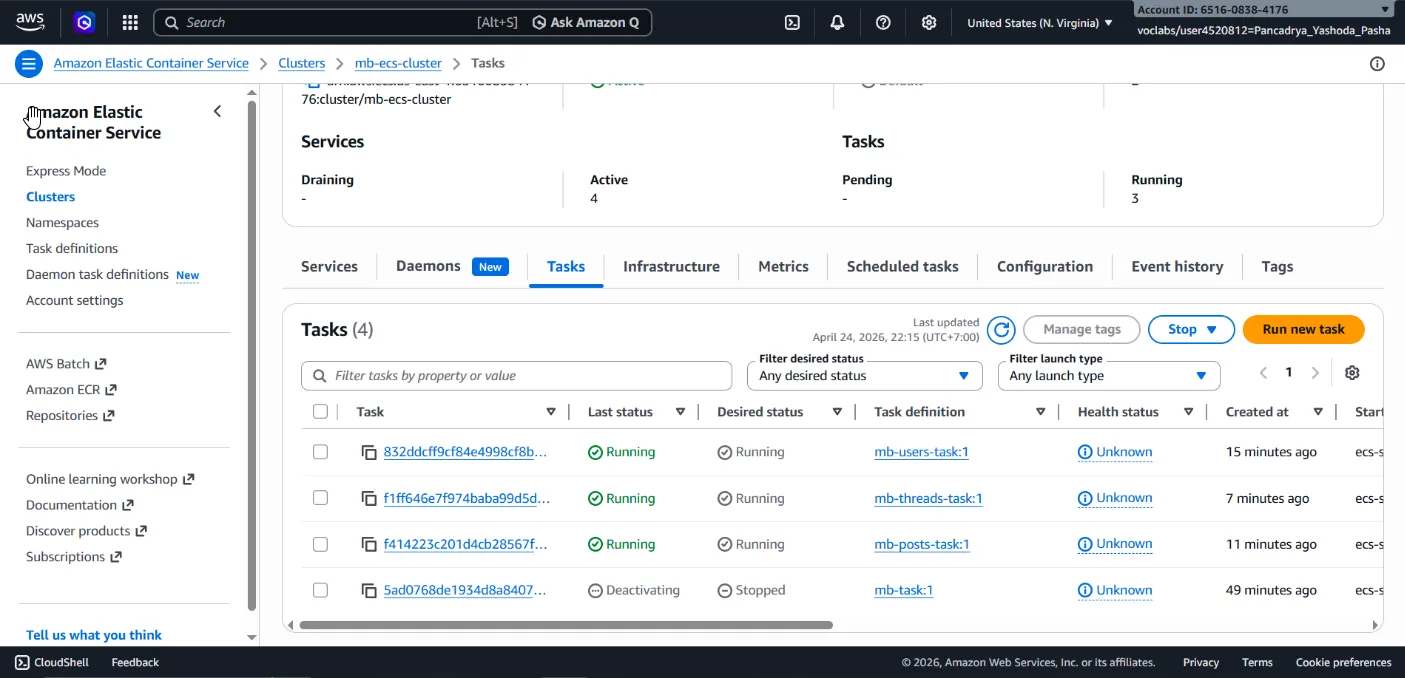Open the settings gear in top bar
1405x678 pixels.
[929, 22]
